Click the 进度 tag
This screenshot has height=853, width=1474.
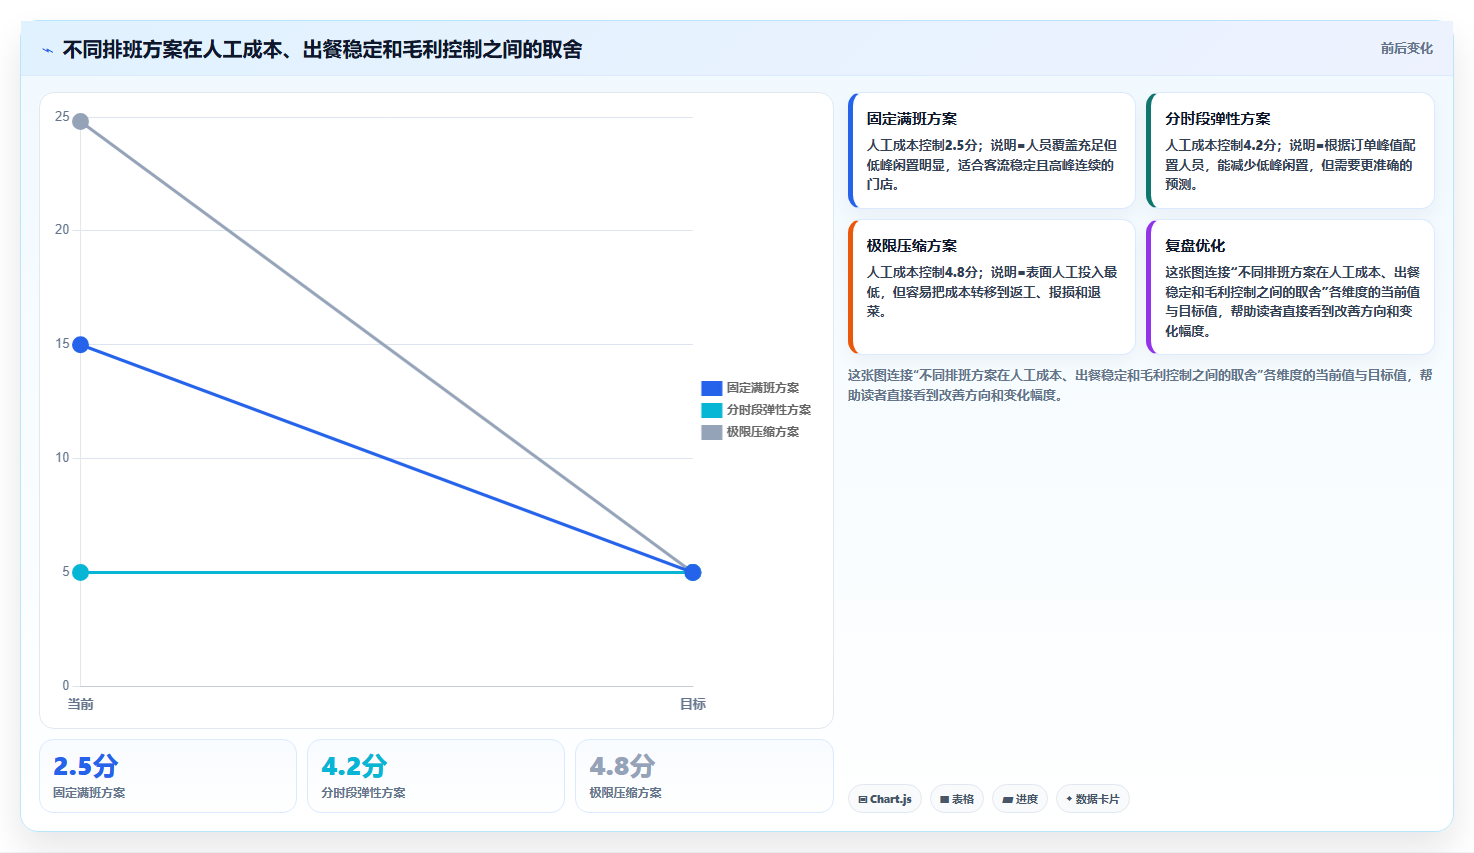click(x=1020, y=799)
